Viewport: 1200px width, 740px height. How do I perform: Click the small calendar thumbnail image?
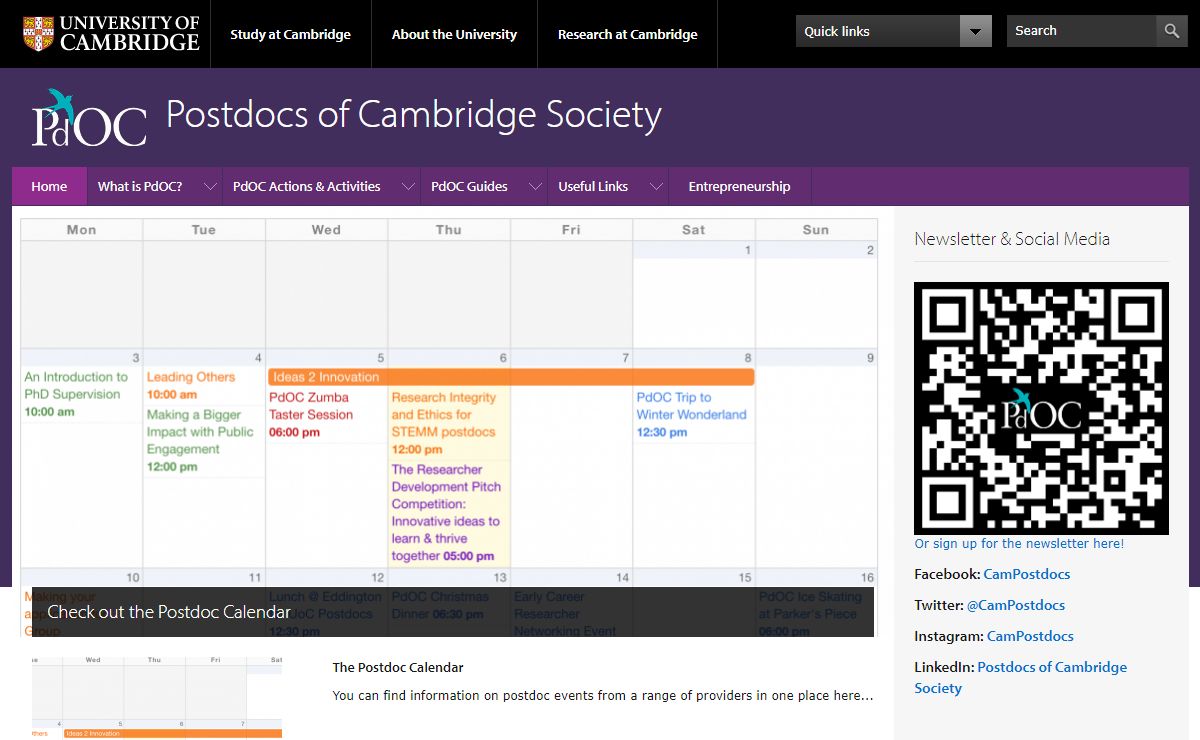[157, 697]
